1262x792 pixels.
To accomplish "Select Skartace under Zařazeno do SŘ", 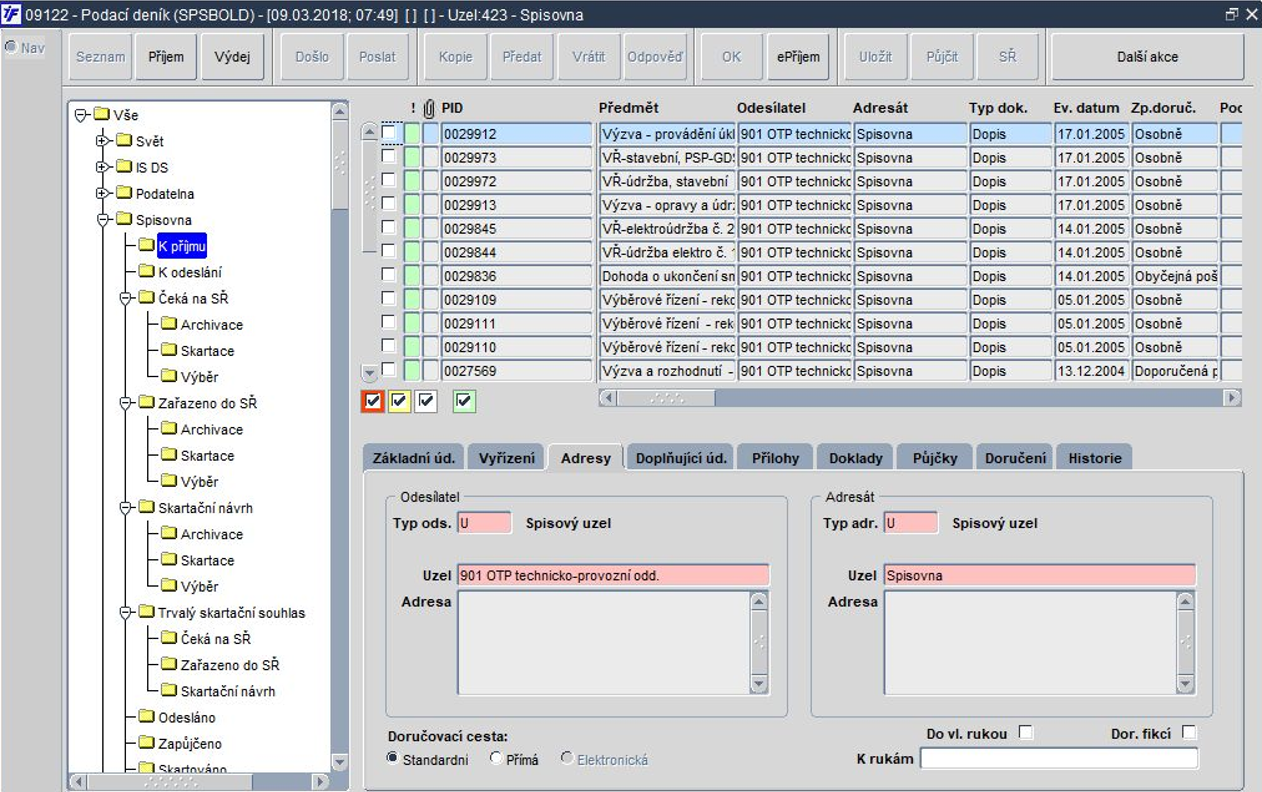I will point(208,455).
